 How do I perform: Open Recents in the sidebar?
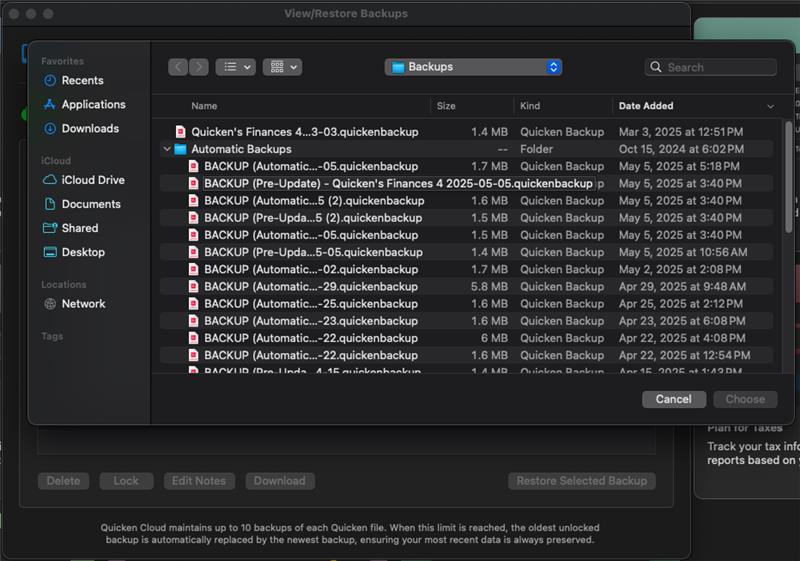point(73,81)
